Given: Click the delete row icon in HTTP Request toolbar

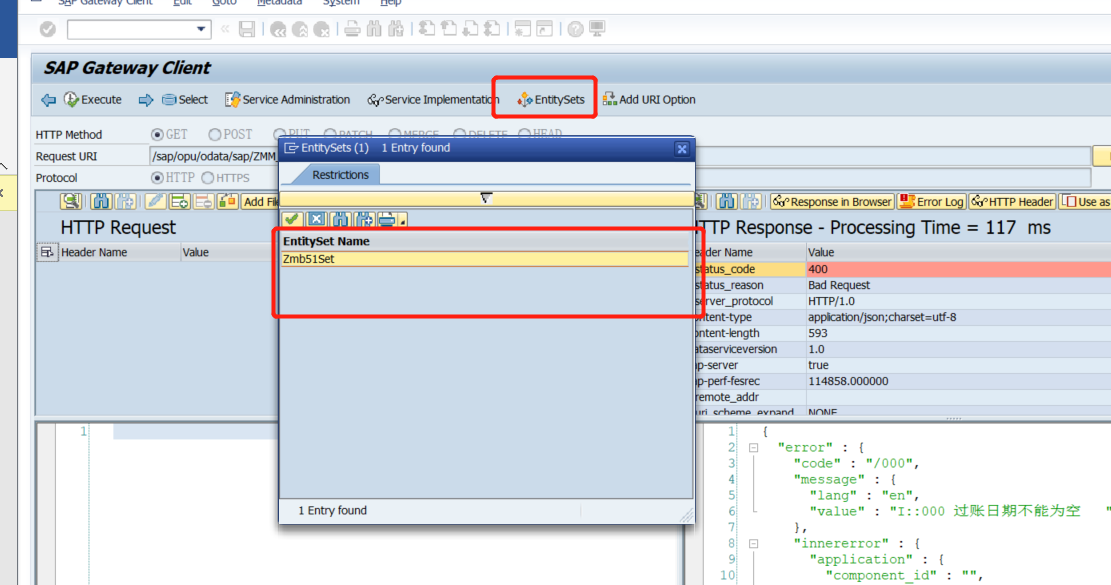Looking at the screenshot, I should tap(203, 202).
